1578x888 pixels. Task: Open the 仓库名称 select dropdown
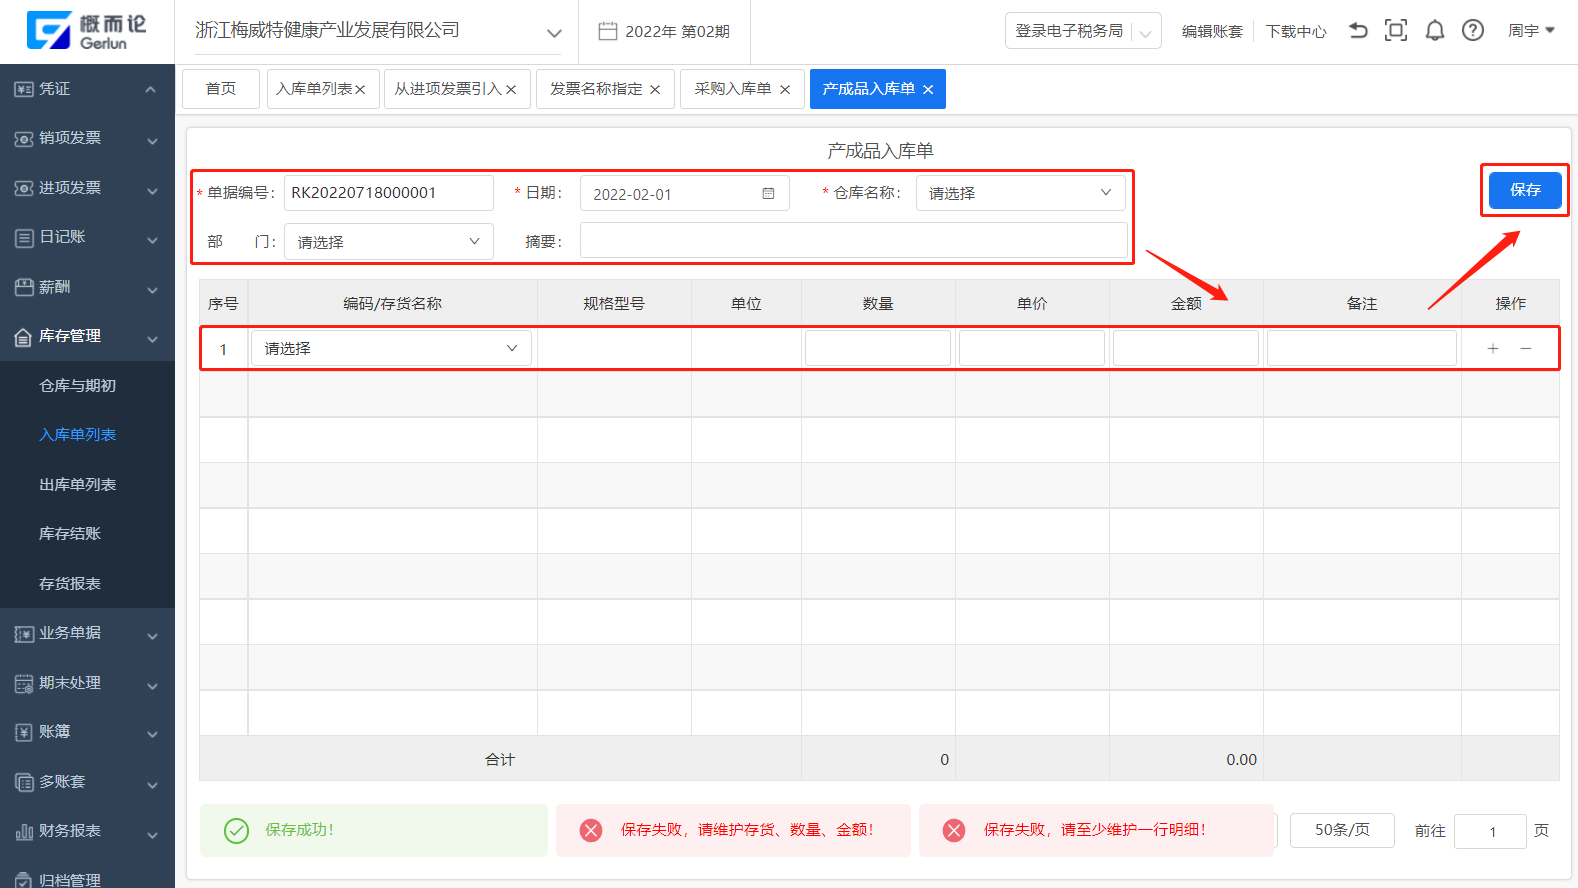click(x=1020, y=193)
